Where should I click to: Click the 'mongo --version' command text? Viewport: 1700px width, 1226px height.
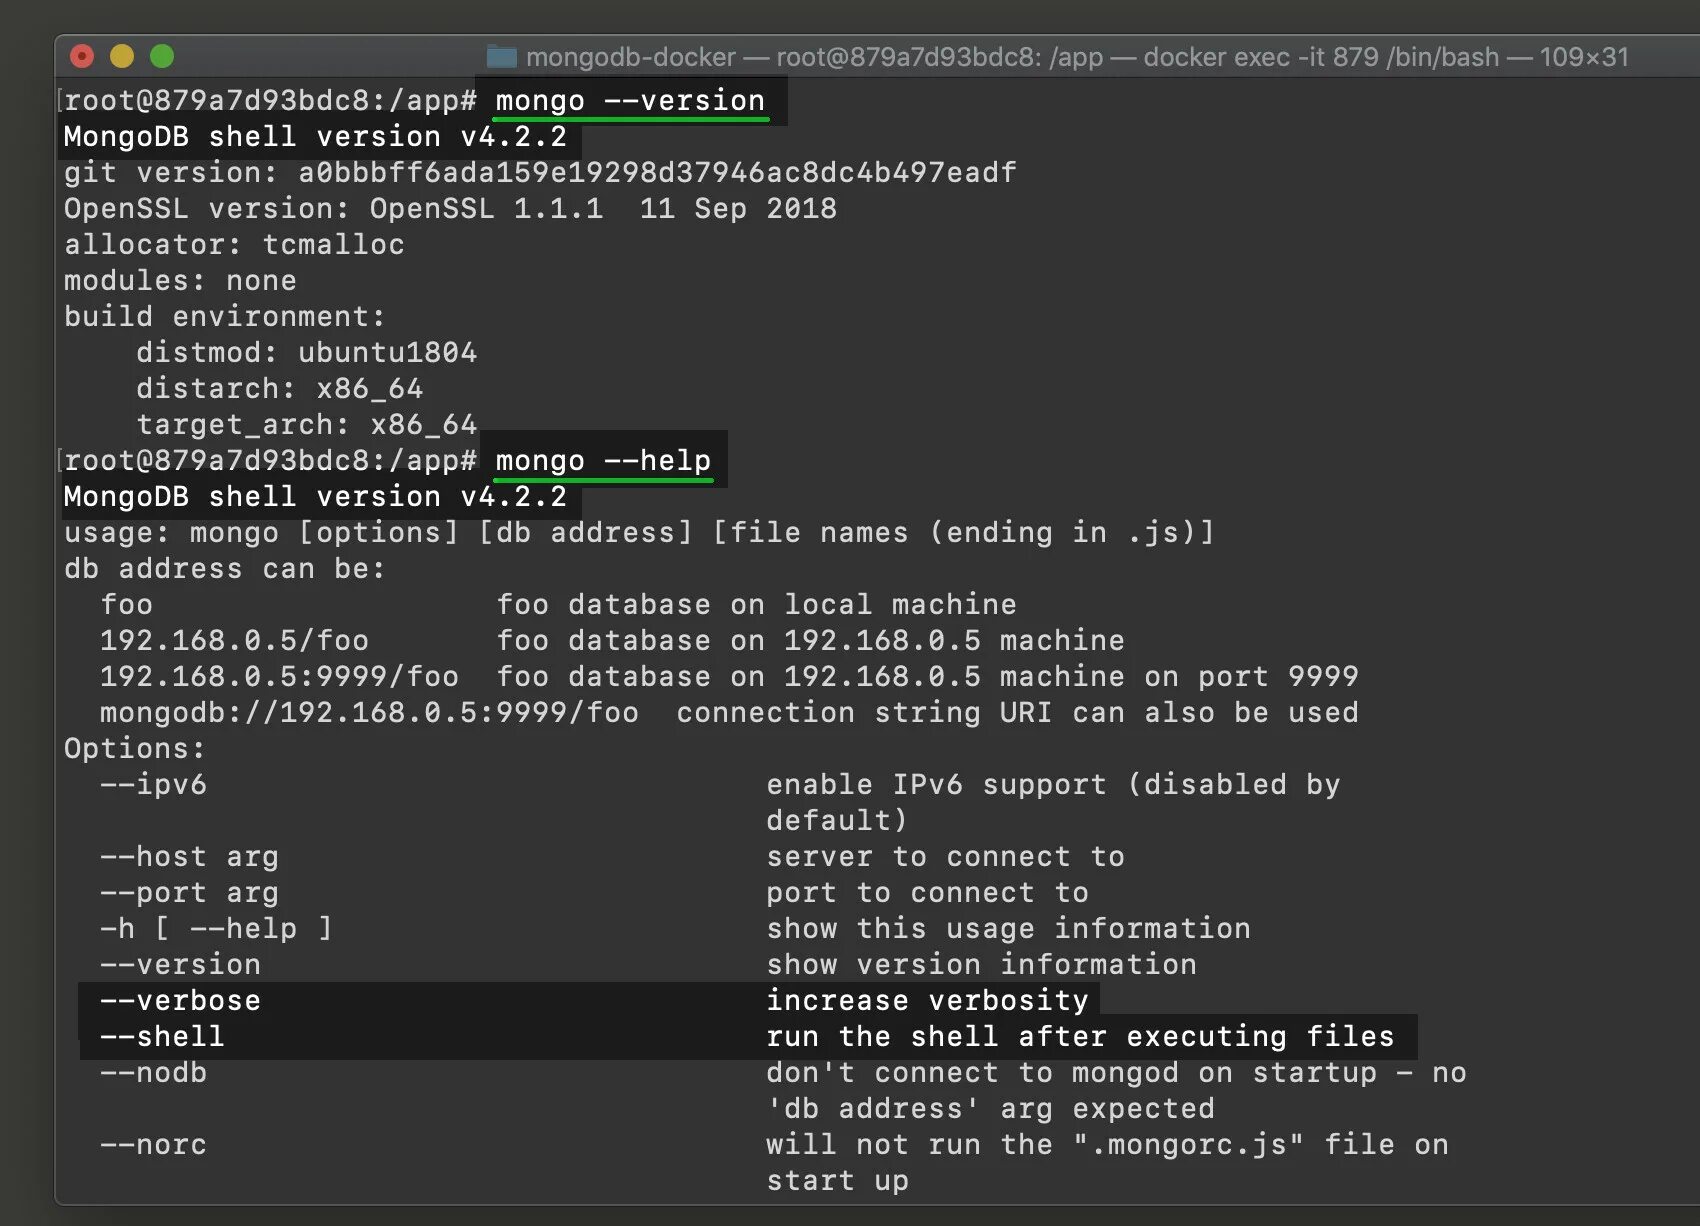point(630,101)
